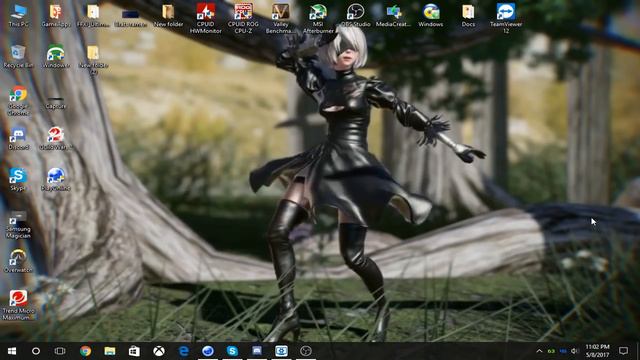Select the MediaCreationTool desktop icon

coord(393,16)
